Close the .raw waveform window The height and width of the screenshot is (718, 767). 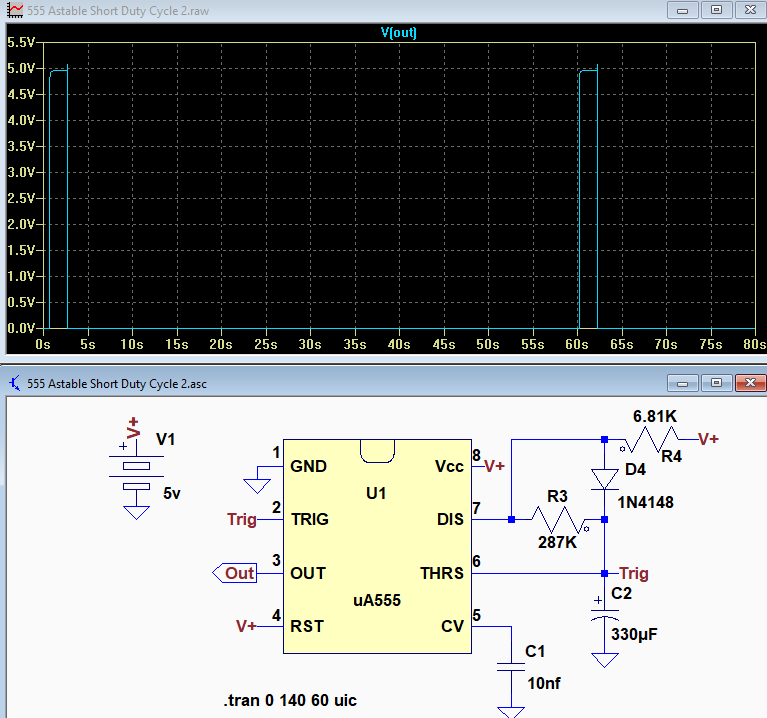coord(750,10)
